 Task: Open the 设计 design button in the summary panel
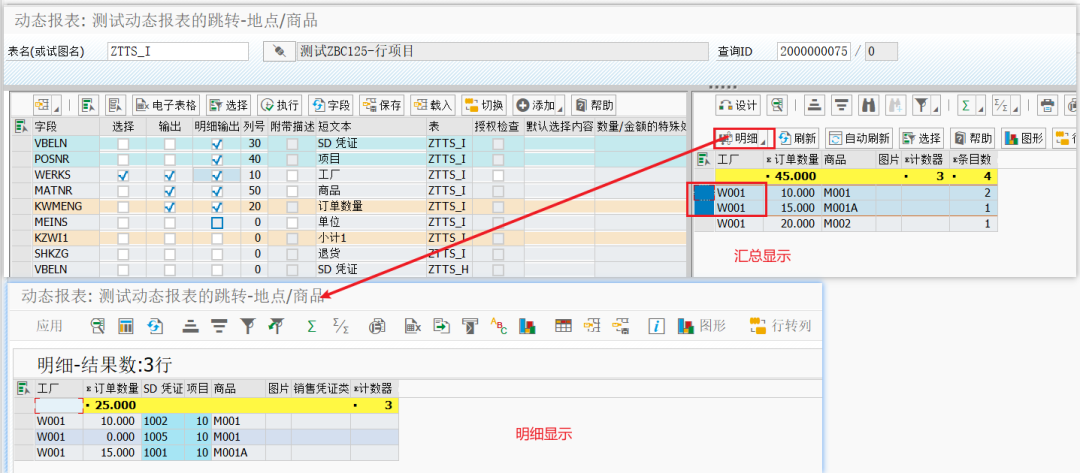[739, 105]
